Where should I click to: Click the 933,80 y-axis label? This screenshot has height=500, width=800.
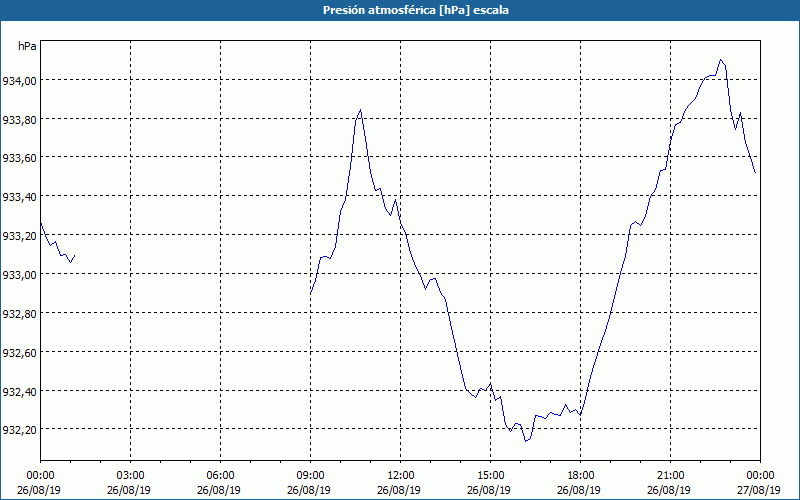[x=19, y=119]
